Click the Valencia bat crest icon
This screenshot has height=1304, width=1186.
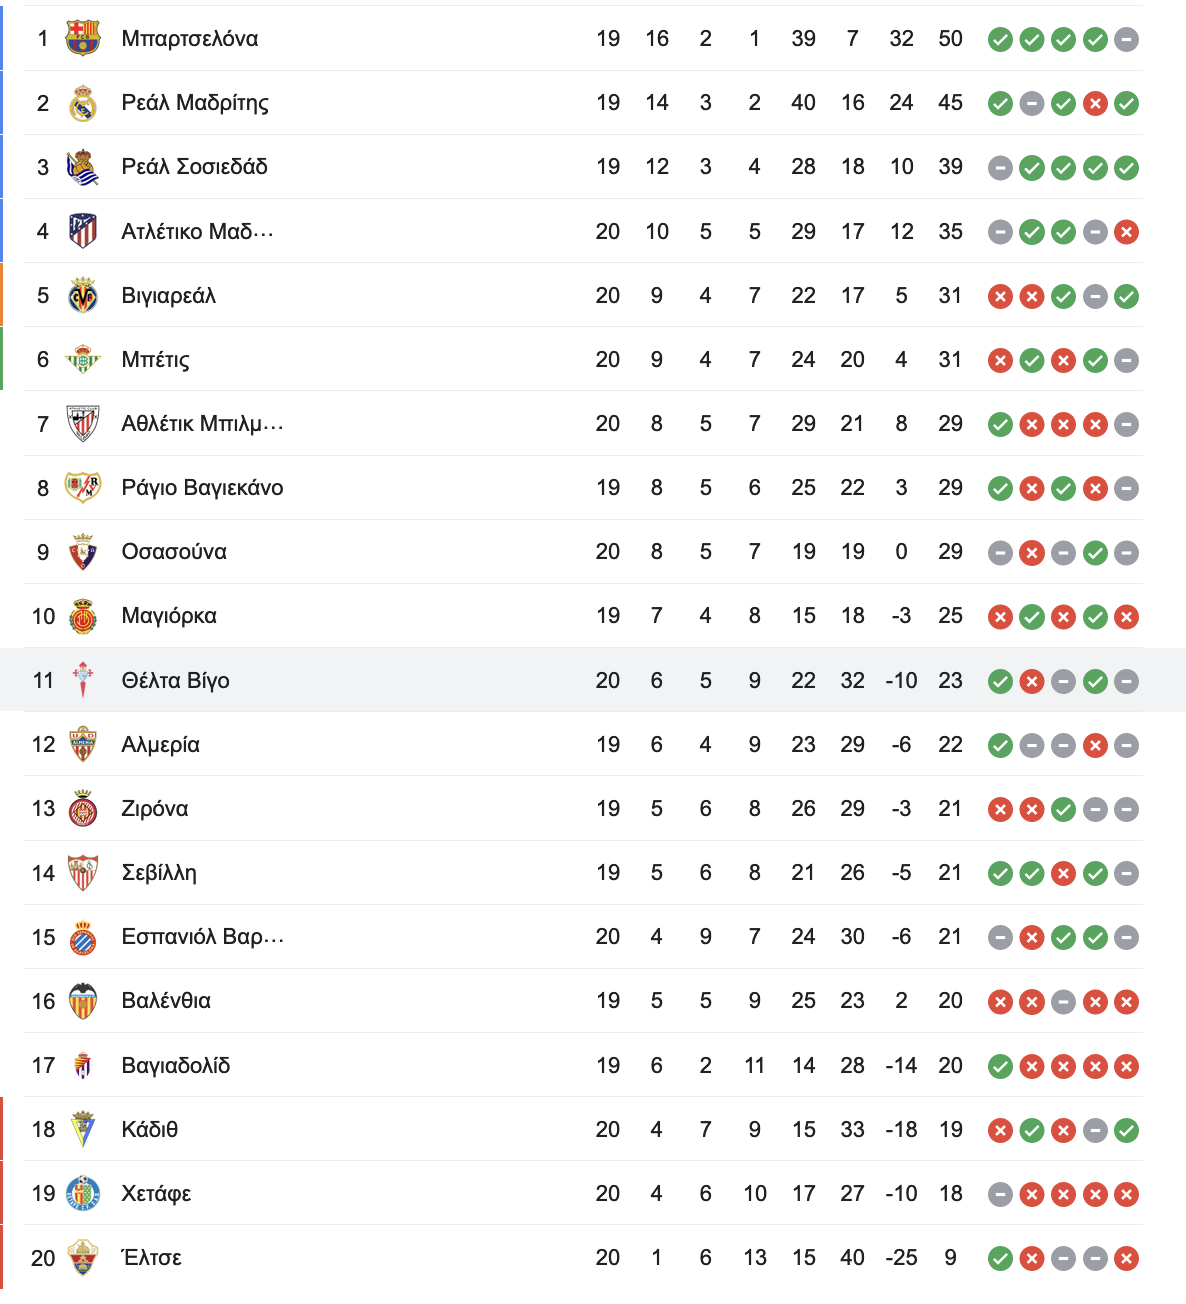pos(83,1000)
